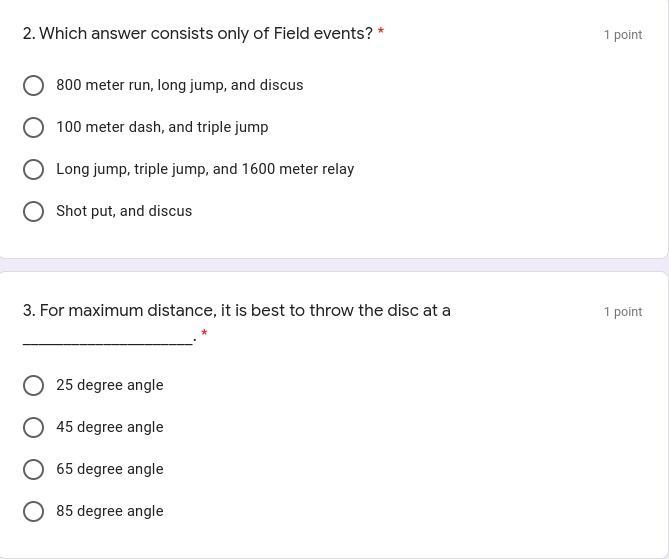
Task: Click the '45 degree angle' label text
Action: pyautogui.click(x=110, y=427)
